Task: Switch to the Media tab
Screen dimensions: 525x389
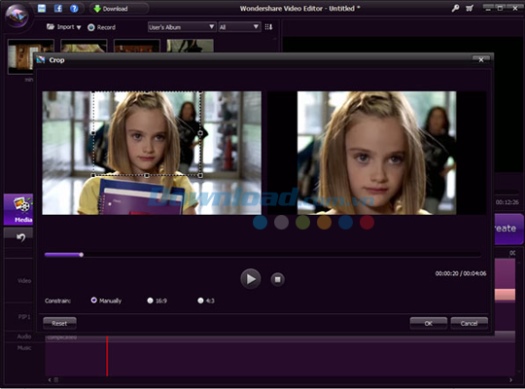Action: coord(18,209)
